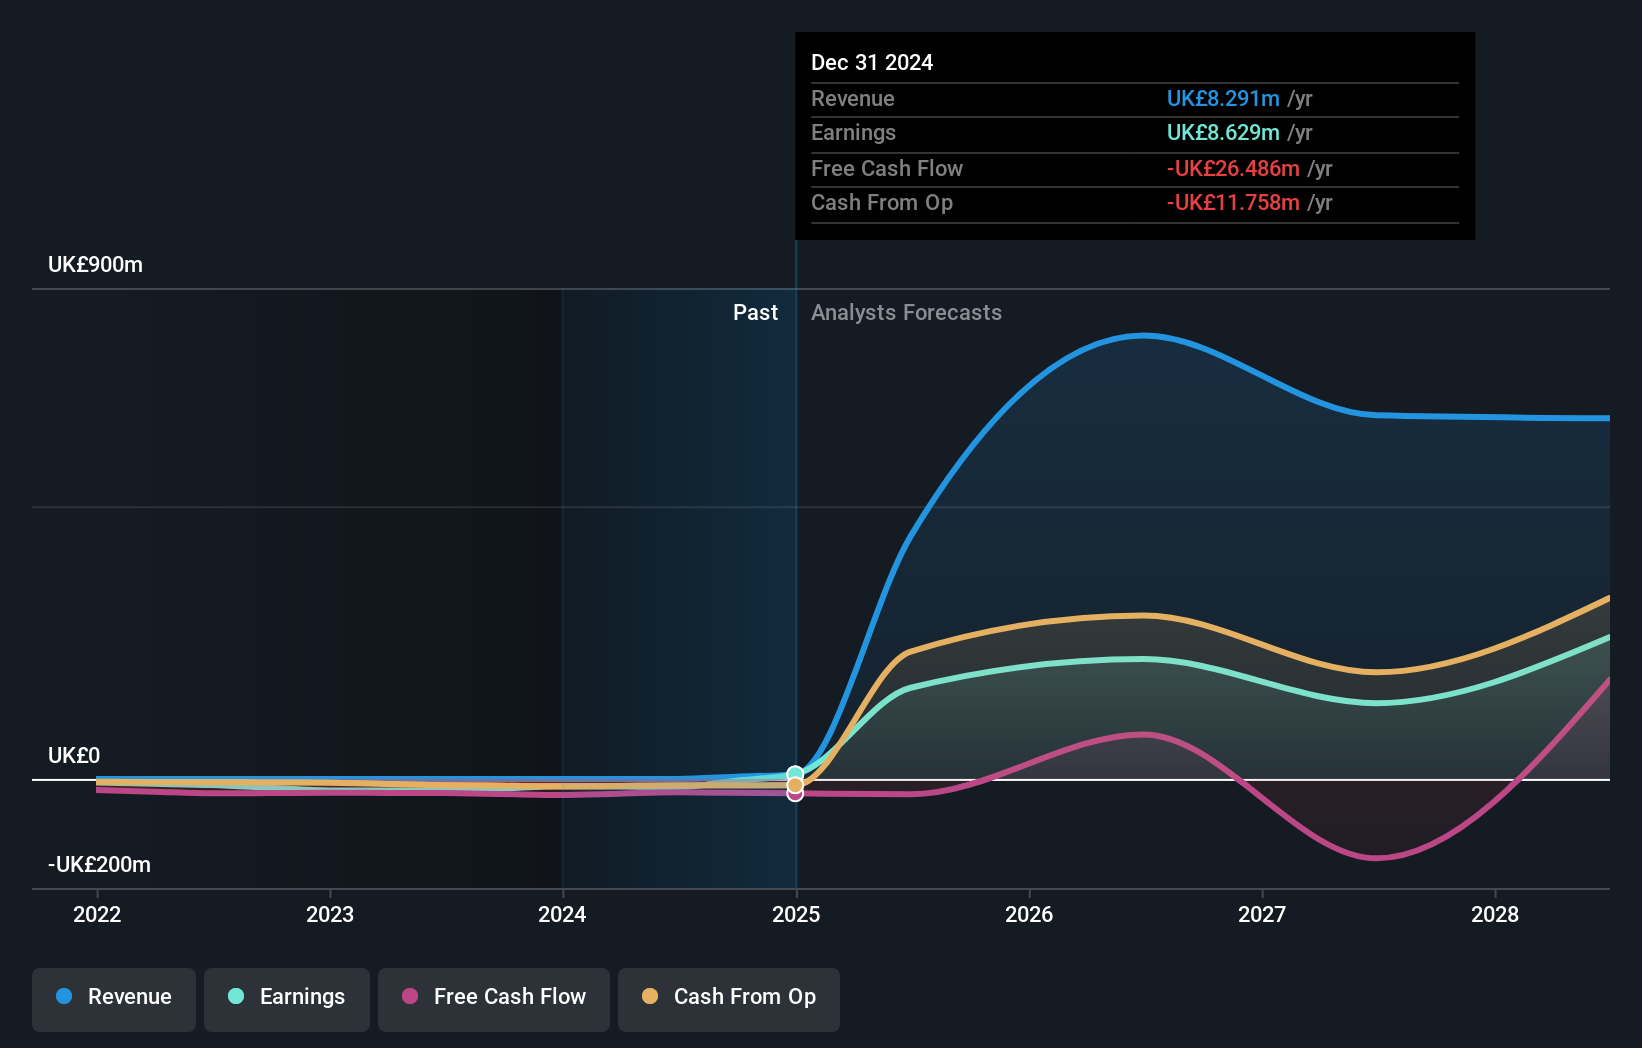Click the 2026 label on the x-axis
Image resolution: width=1642 pixels, height=1048 pixels.
[1029, 914]
